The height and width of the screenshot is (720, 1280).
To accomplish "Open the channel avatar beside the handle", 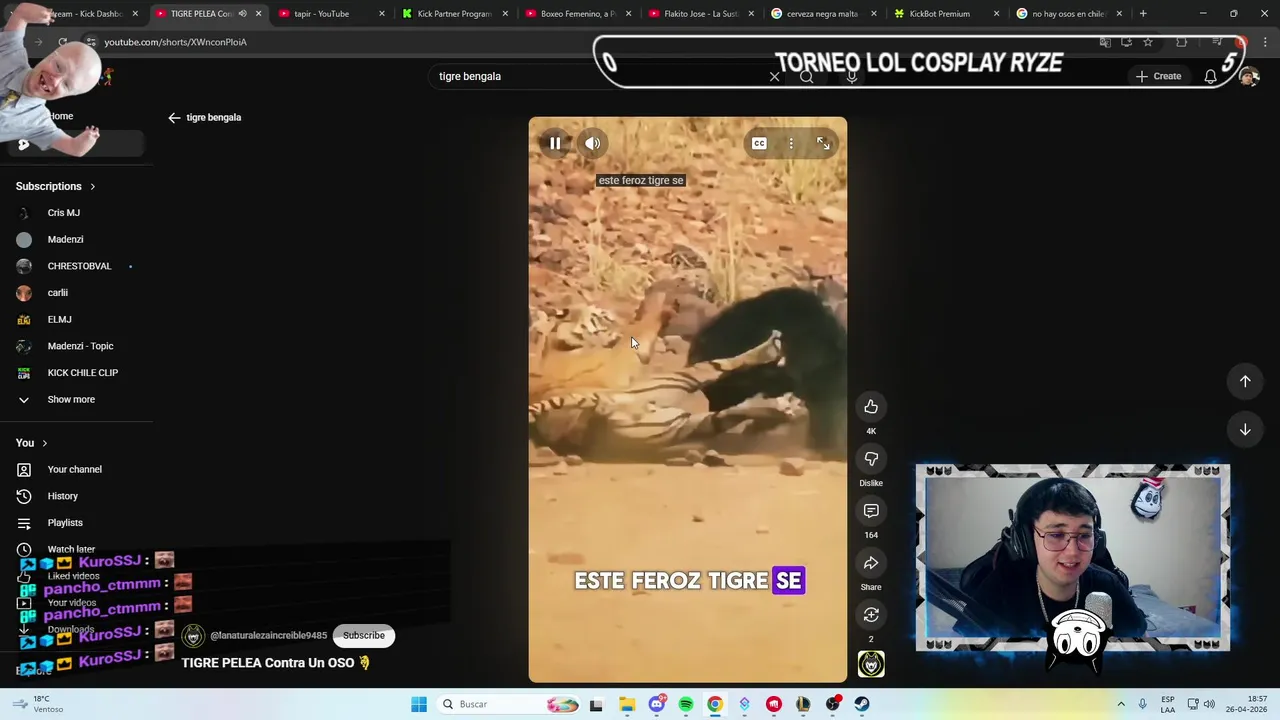I will (x=193, y=636).
